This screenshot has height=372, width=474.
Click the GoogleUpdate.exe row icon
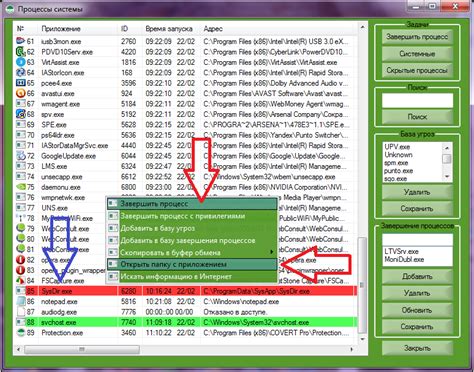coord(21,156)
